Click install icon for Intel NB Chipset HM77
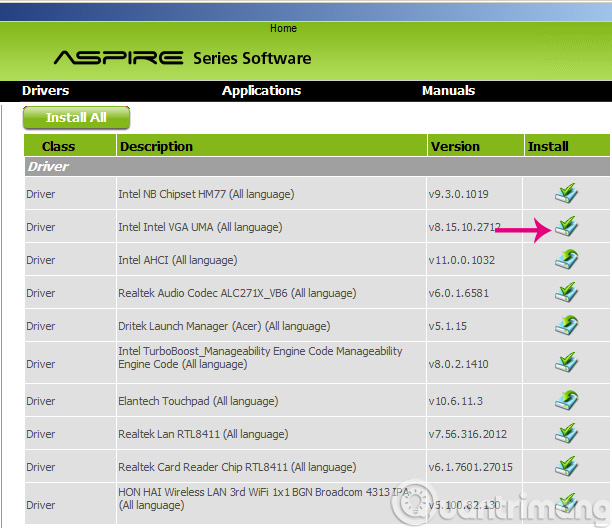This screenshot has width=612, height=528. [566, 193]
